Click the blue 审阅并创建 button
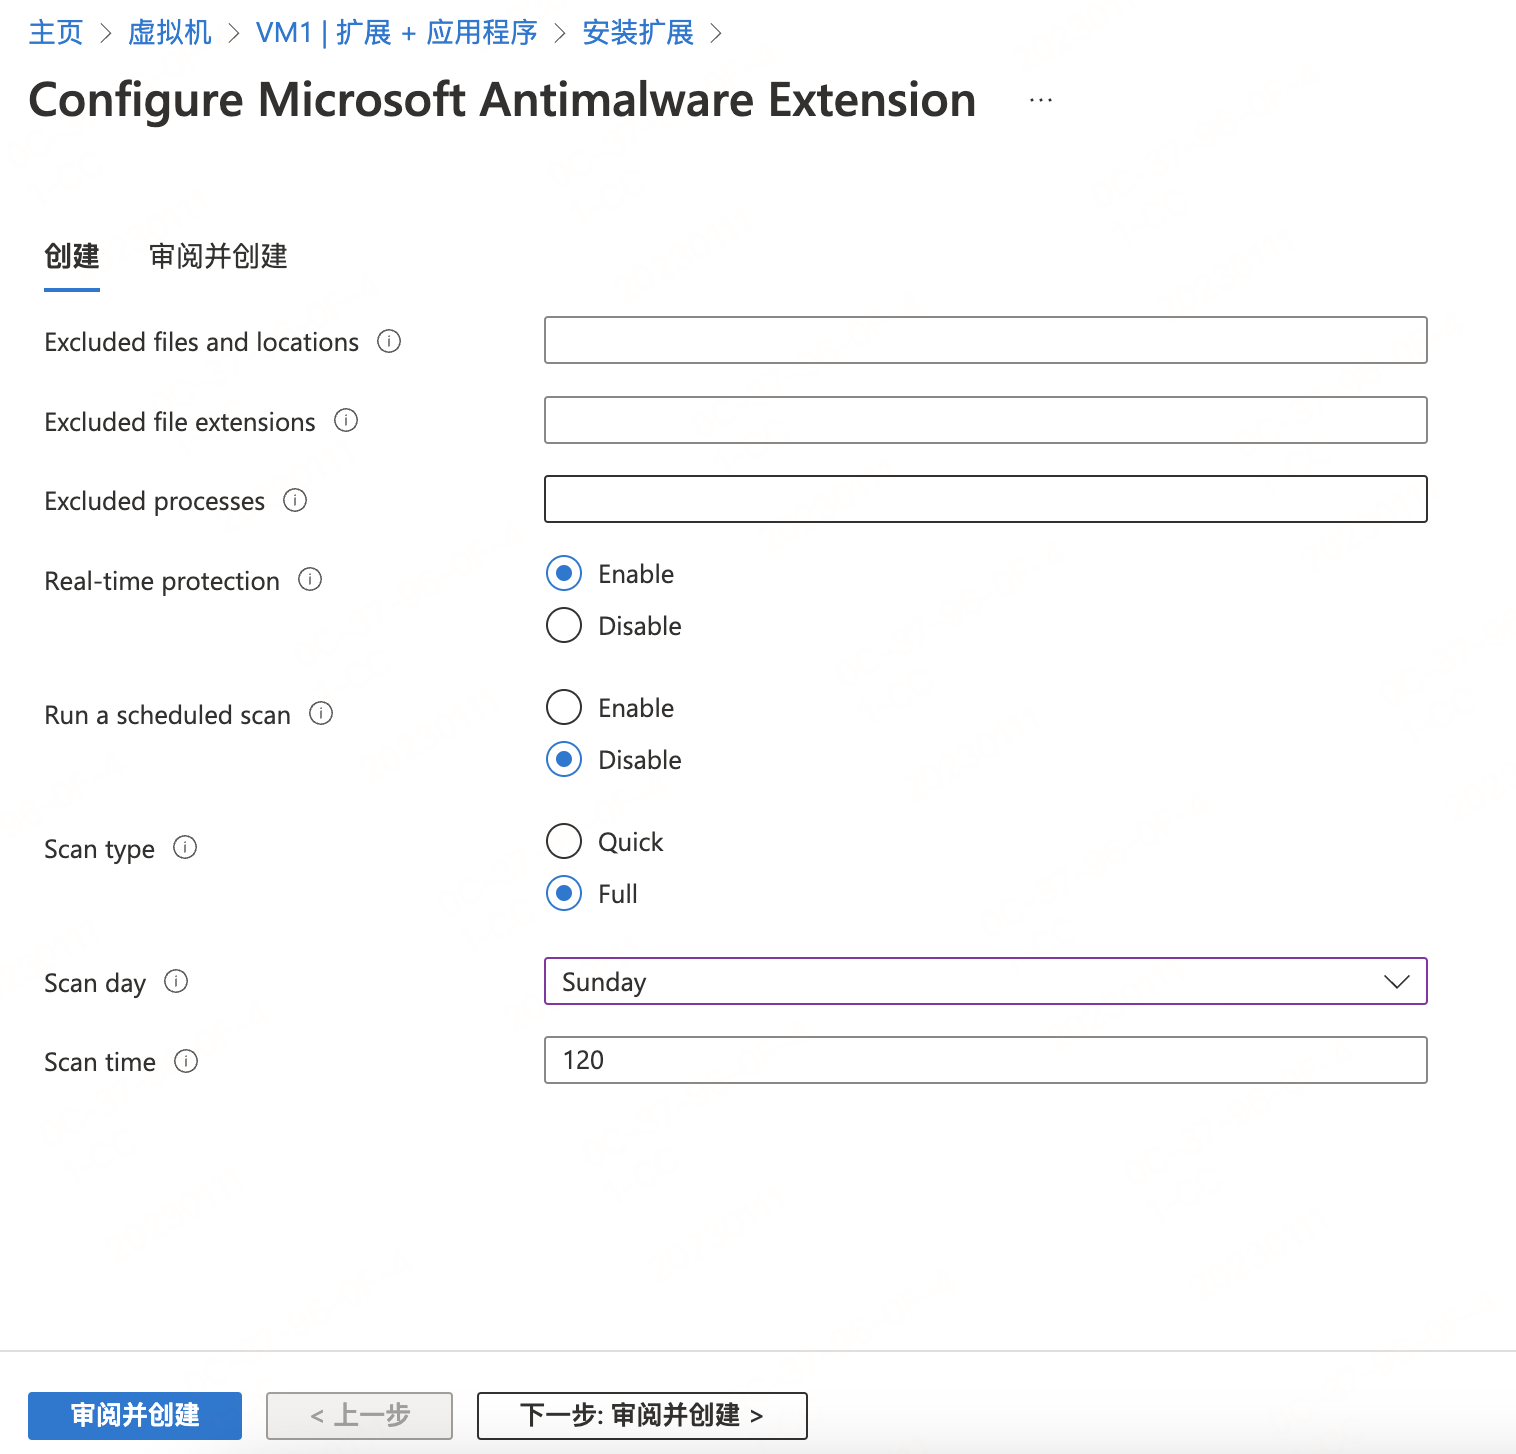Image resolution: width=1516 pixels, height=1454 pixels. [135, 1415]
